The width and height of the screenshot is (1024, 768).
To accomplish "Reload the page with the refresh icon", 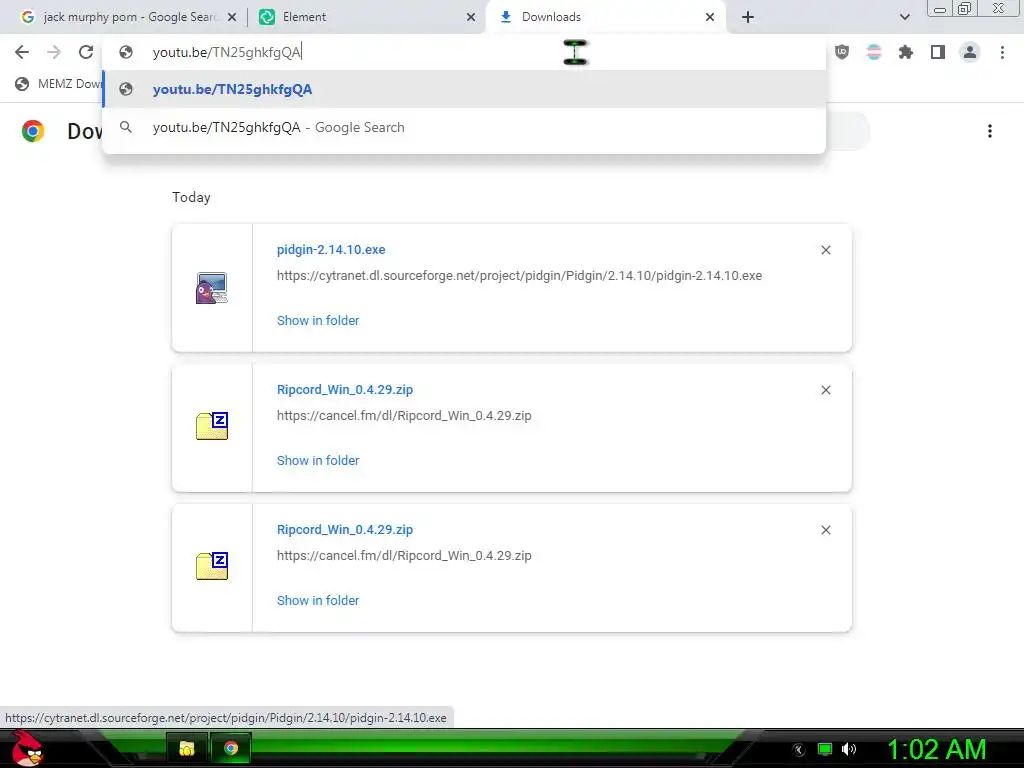I will [86, 52].
